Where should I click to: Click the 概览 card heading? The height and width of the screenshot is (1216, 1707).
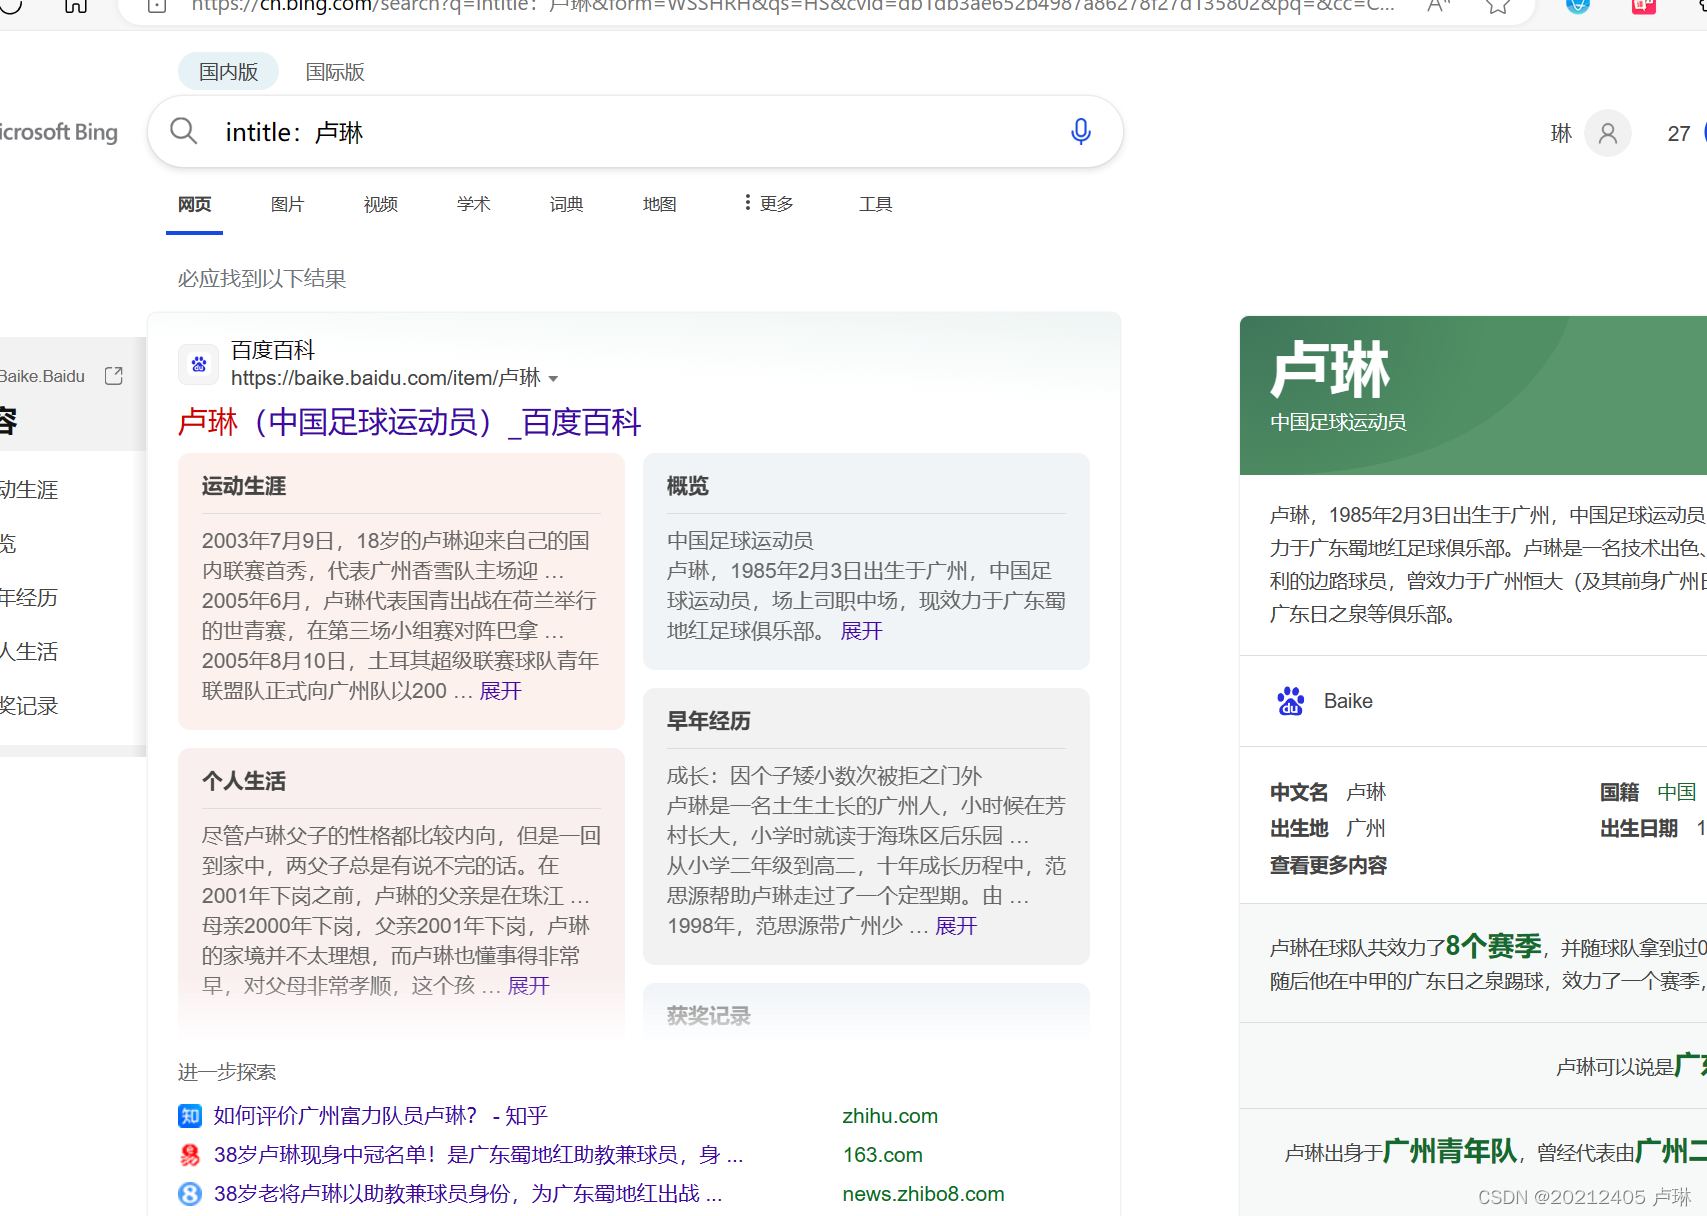[x=688, y=486]
